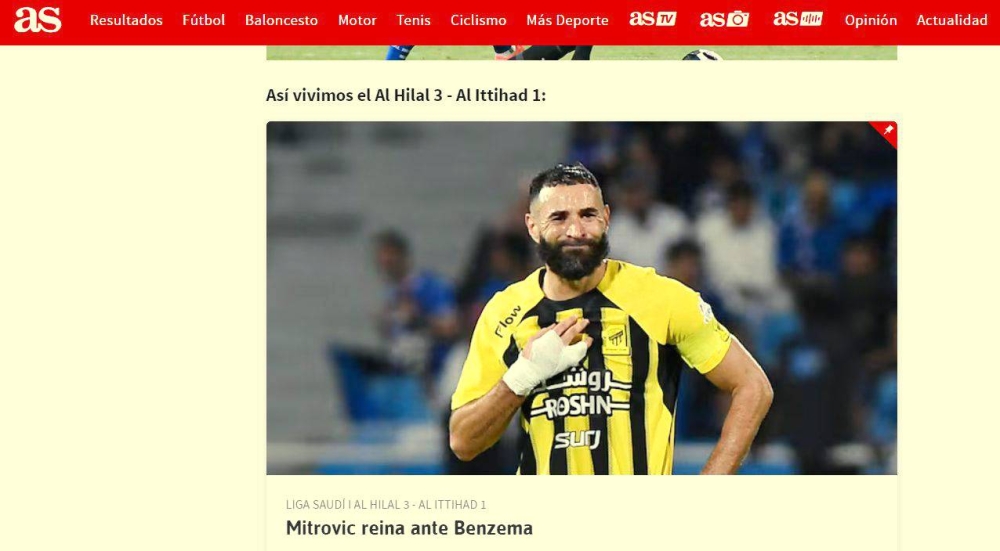Click the partial match photo at the top
This screenshot has width=1000, height=551.
coord(582,52)
